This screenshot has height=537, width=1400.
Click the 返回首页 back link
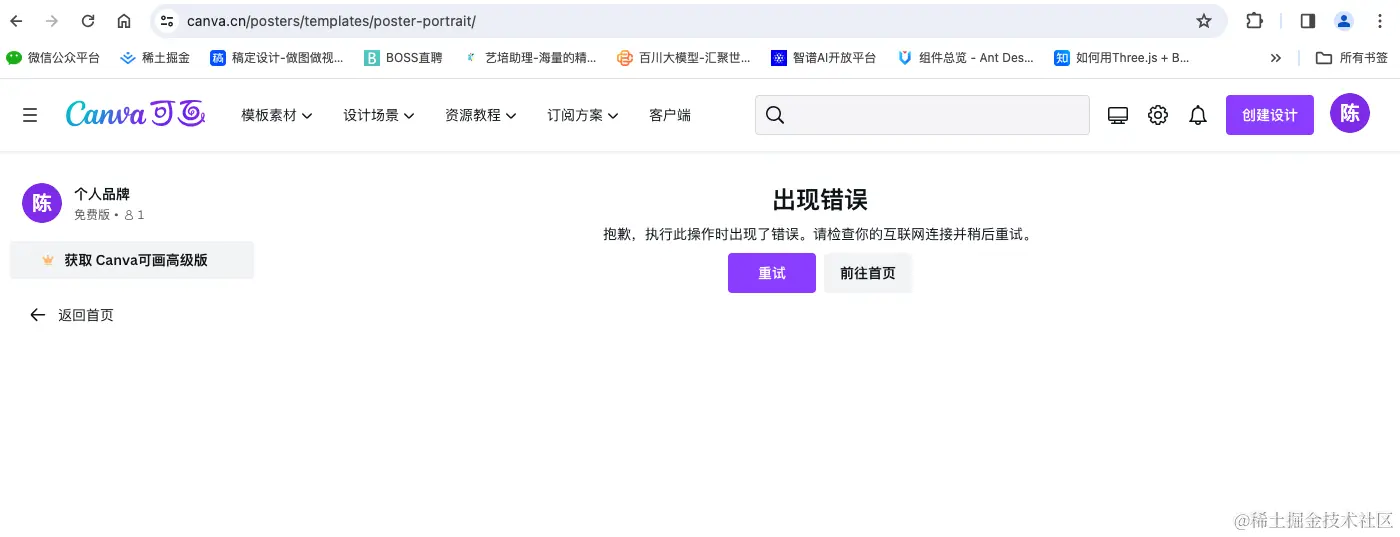[72, 315]
